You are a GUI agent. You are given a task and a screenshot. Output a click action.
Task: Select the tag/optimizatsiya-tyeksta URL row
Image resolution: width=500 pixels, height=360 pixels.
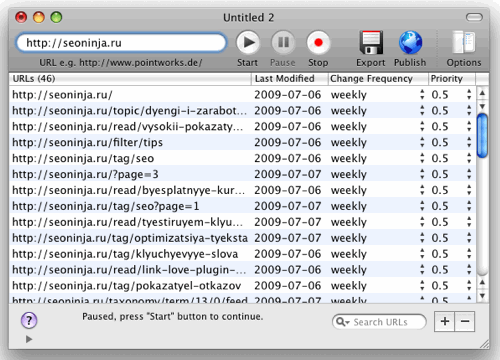[x=130, y=238]
